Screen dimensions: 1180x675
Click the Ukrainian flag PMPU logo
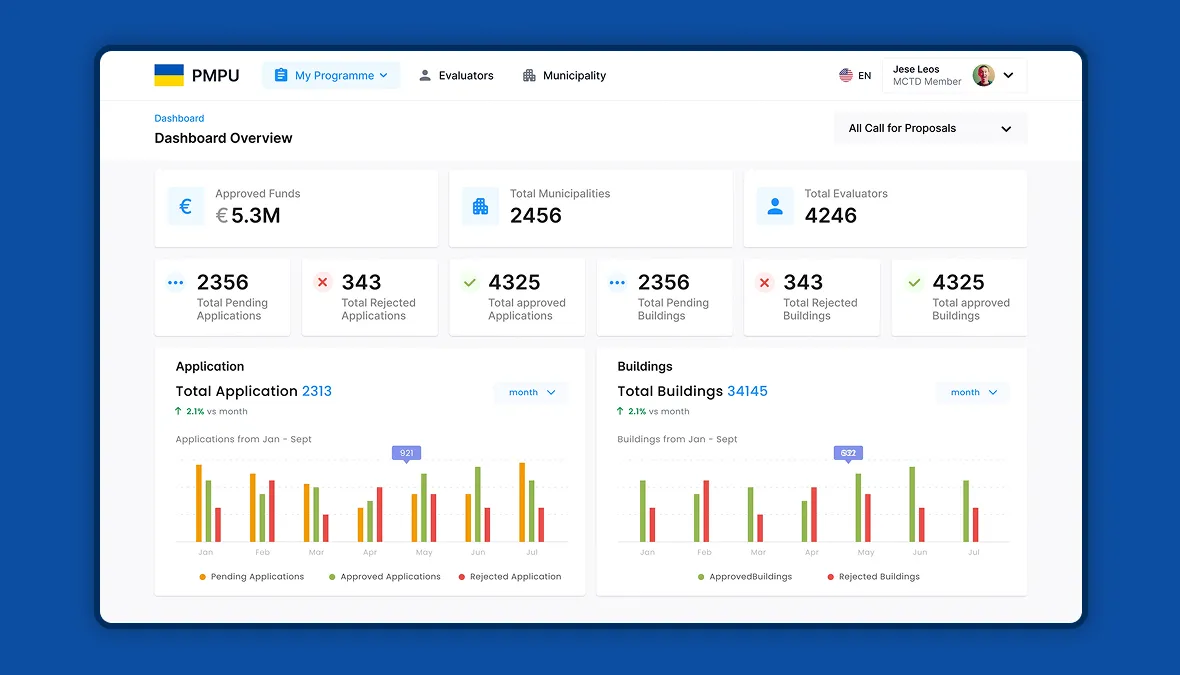point(196,75)
